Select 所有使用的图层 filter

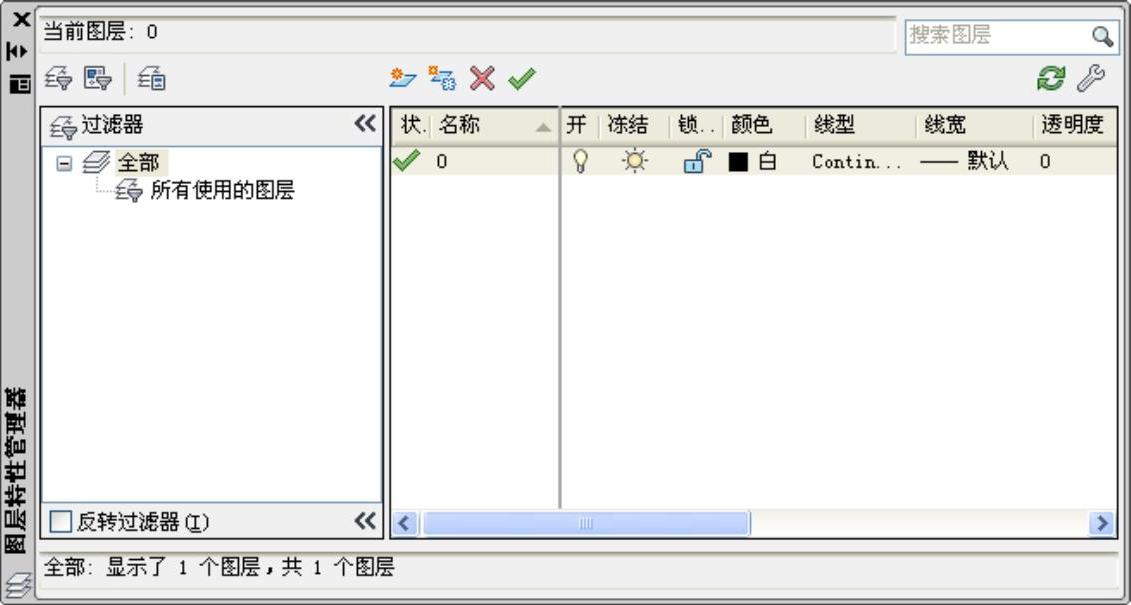[222, 191]
